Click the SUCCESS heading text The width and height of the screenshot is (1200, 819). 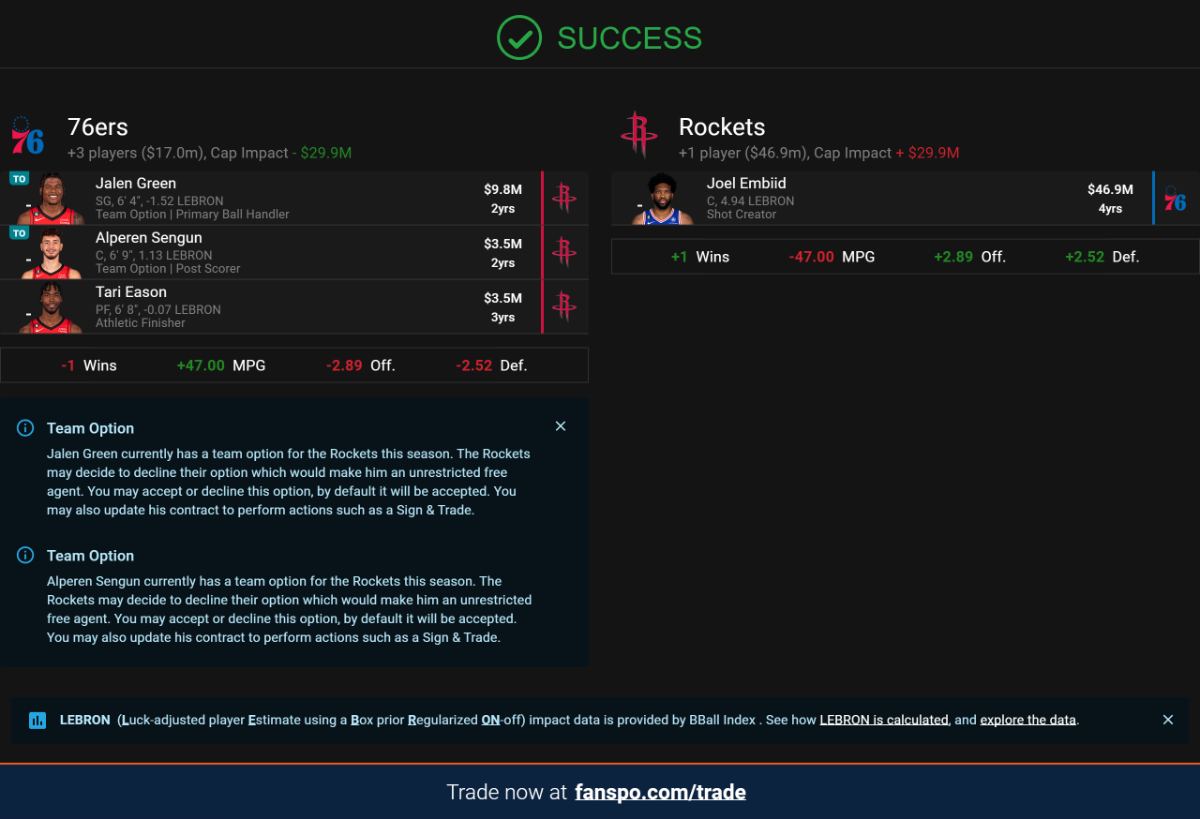click(630, 38)
